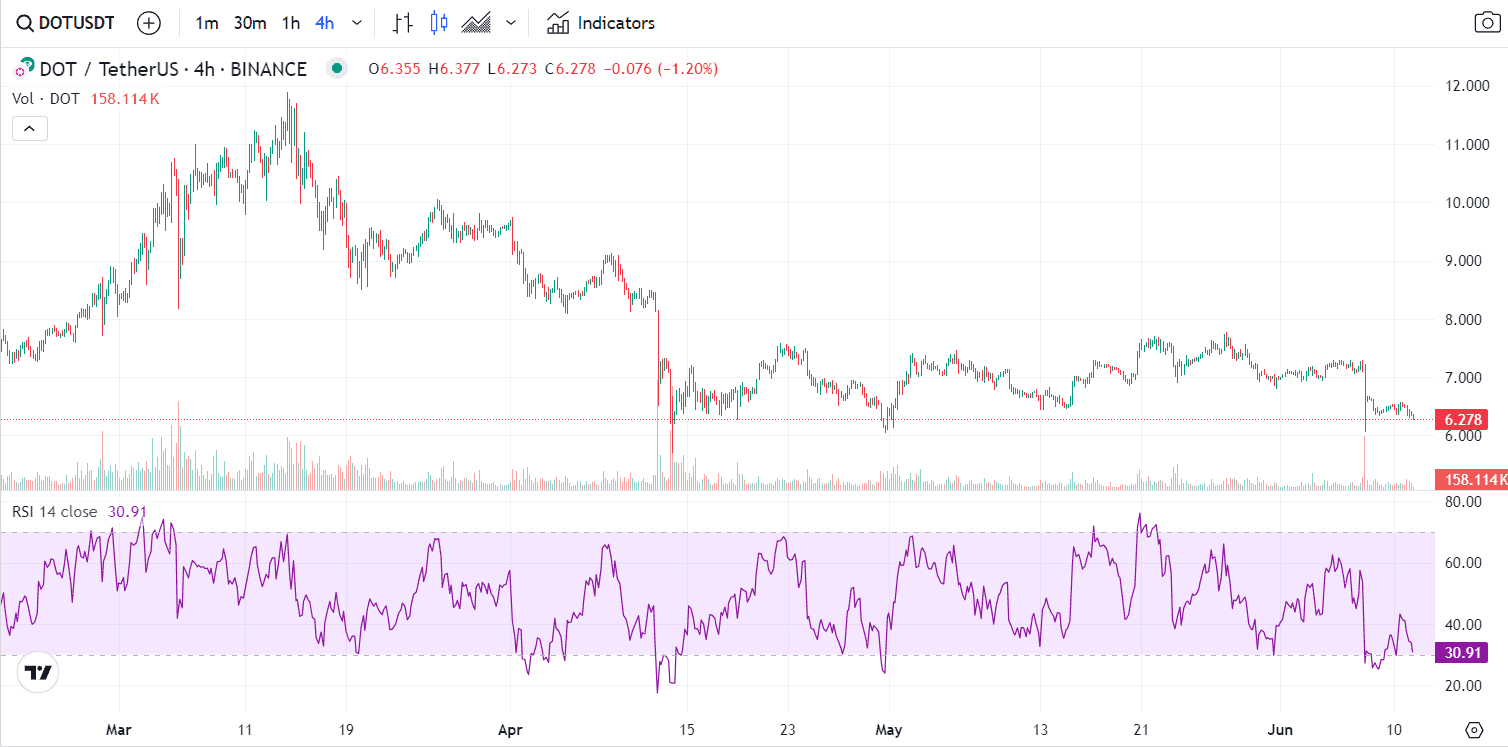The height and width of the screenshot is (747, 1508).
Task: Click the -0.076 (-1.20%) change value
Action: 660,69
